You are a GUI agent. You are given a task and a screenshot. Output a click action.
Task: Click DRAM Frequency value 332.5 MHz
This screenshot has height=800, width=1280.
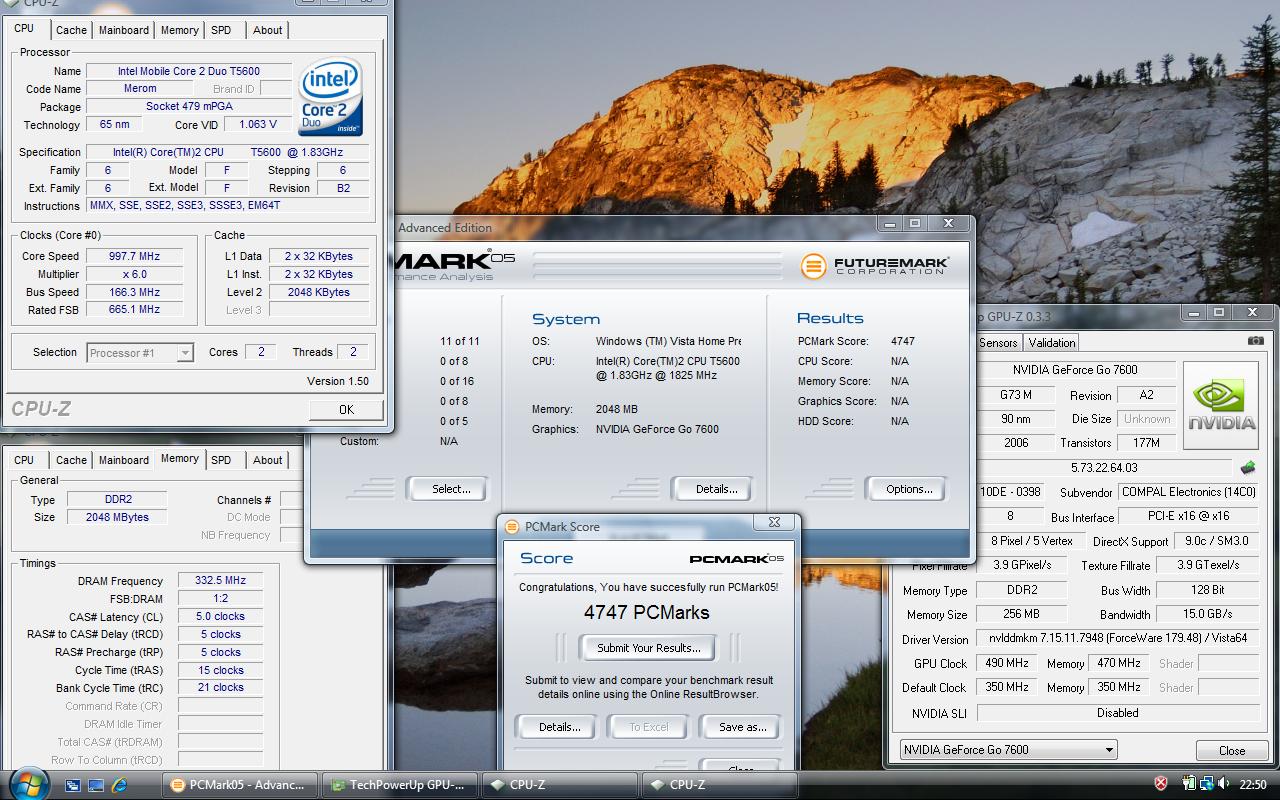coord(221,580)
